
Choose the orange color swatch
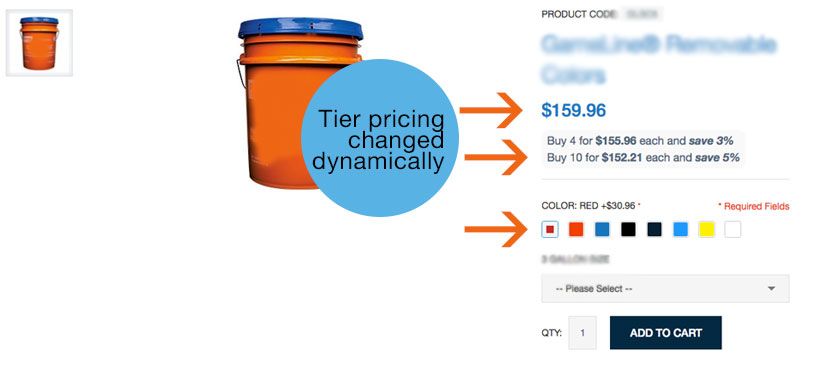pyautogui.click(x=576, y=229)
